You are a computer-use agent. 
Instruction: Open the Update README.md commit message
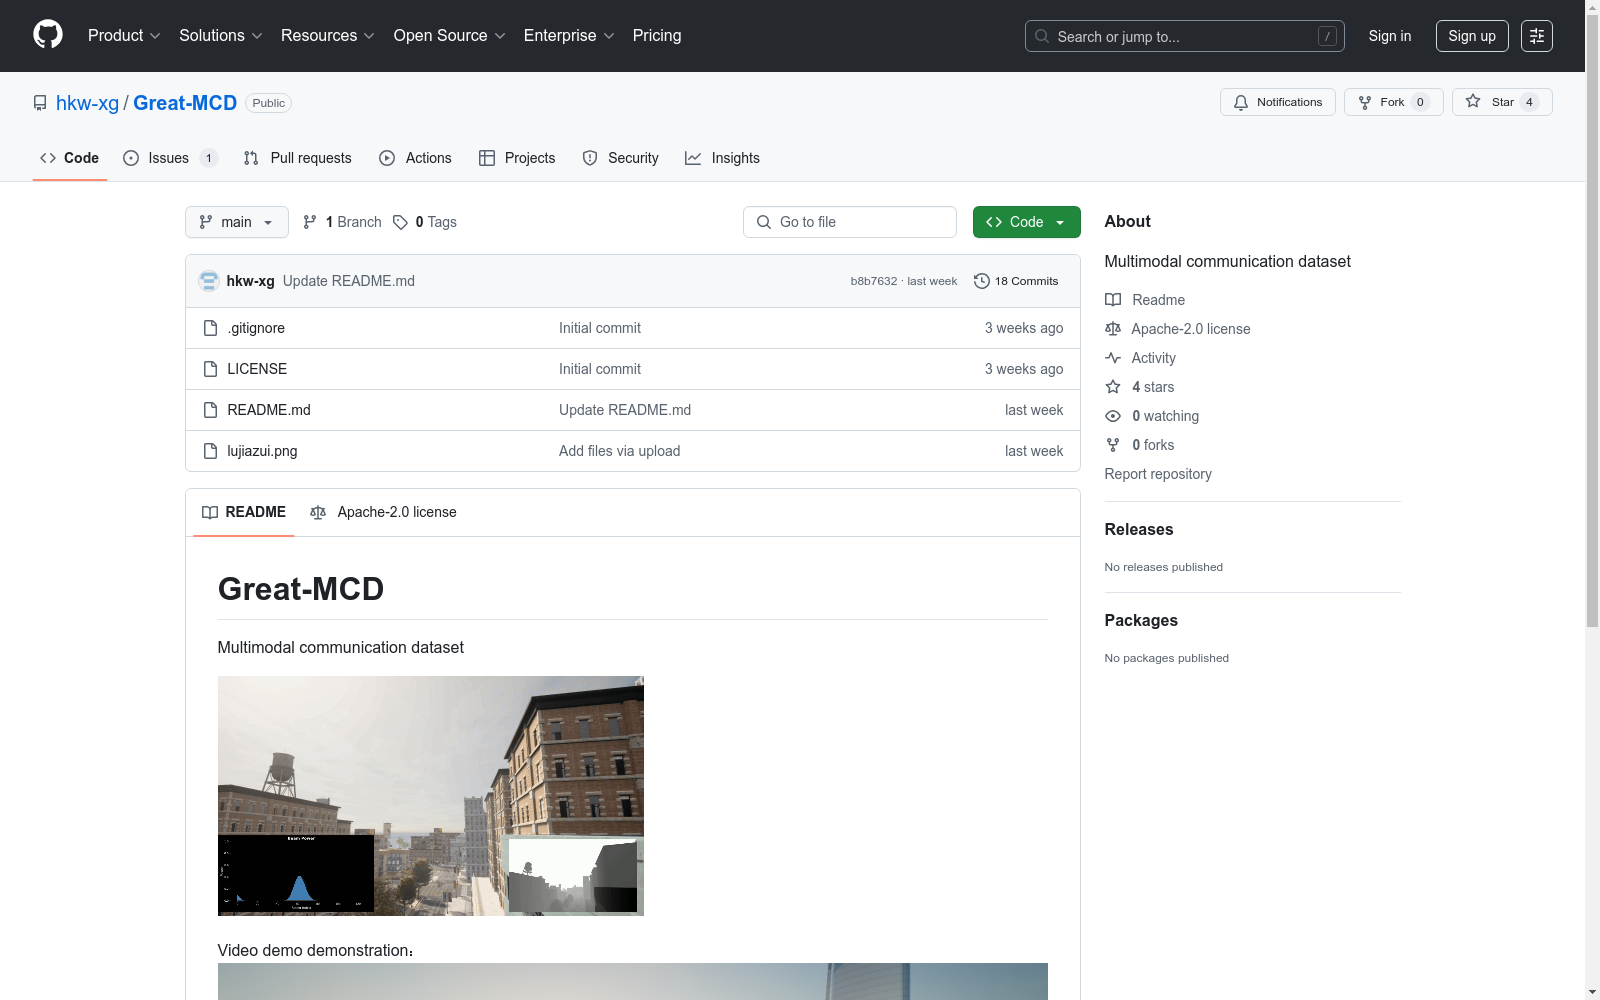click(x=349, y=281)
